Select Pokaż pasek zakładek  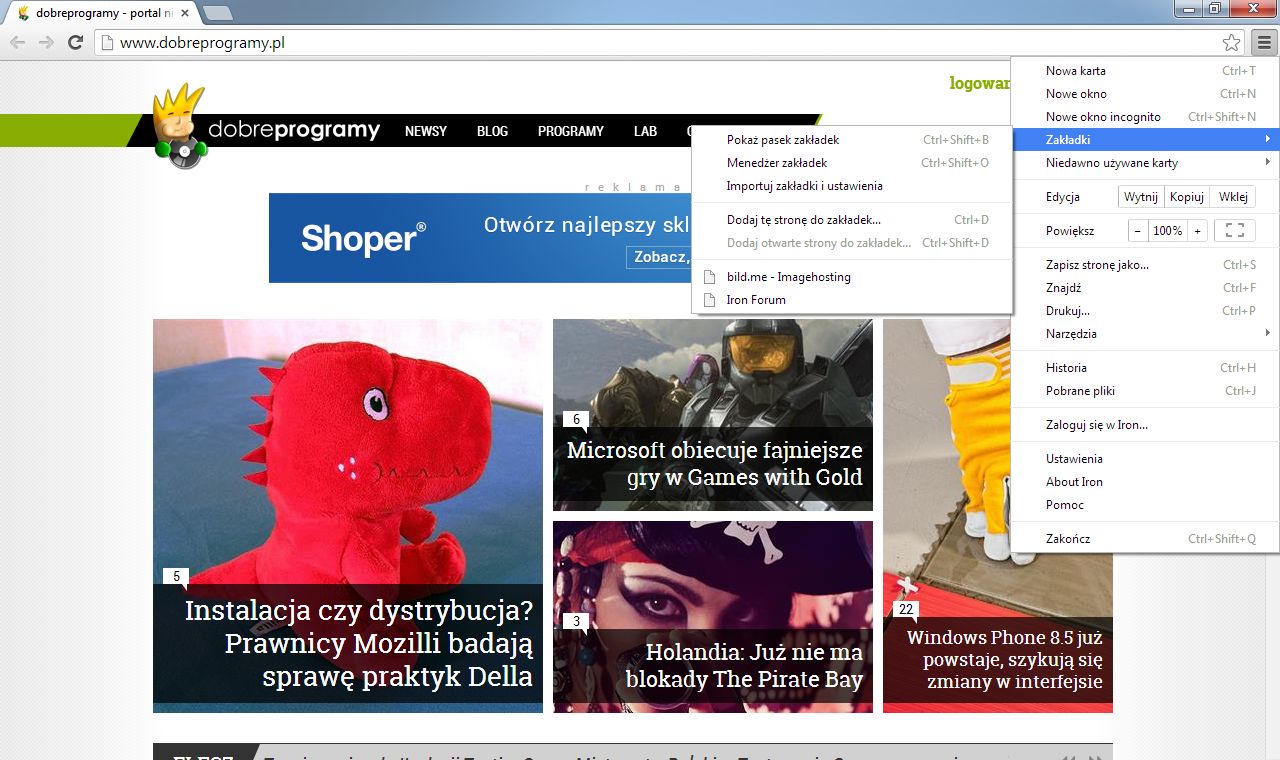(852, 140)
